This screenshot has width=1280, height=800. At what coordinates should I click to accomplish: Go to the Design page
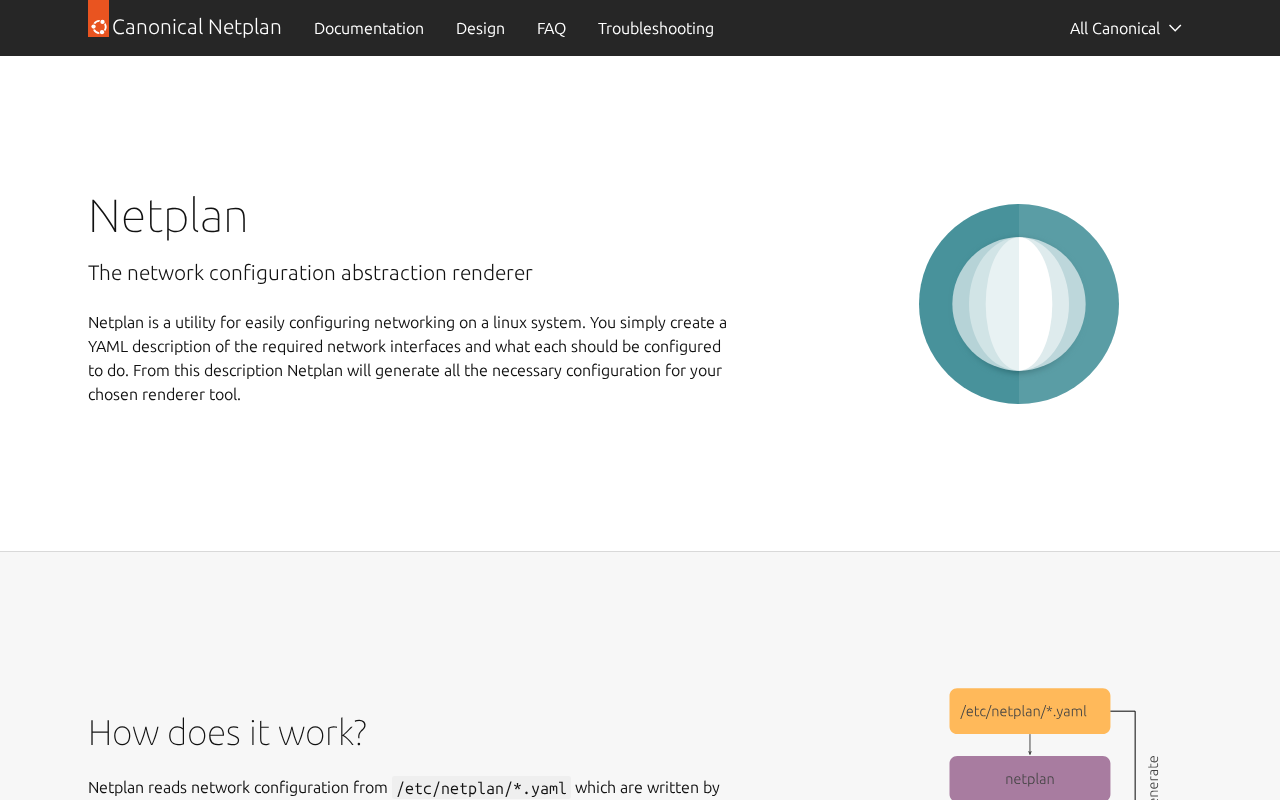point(480,28)
